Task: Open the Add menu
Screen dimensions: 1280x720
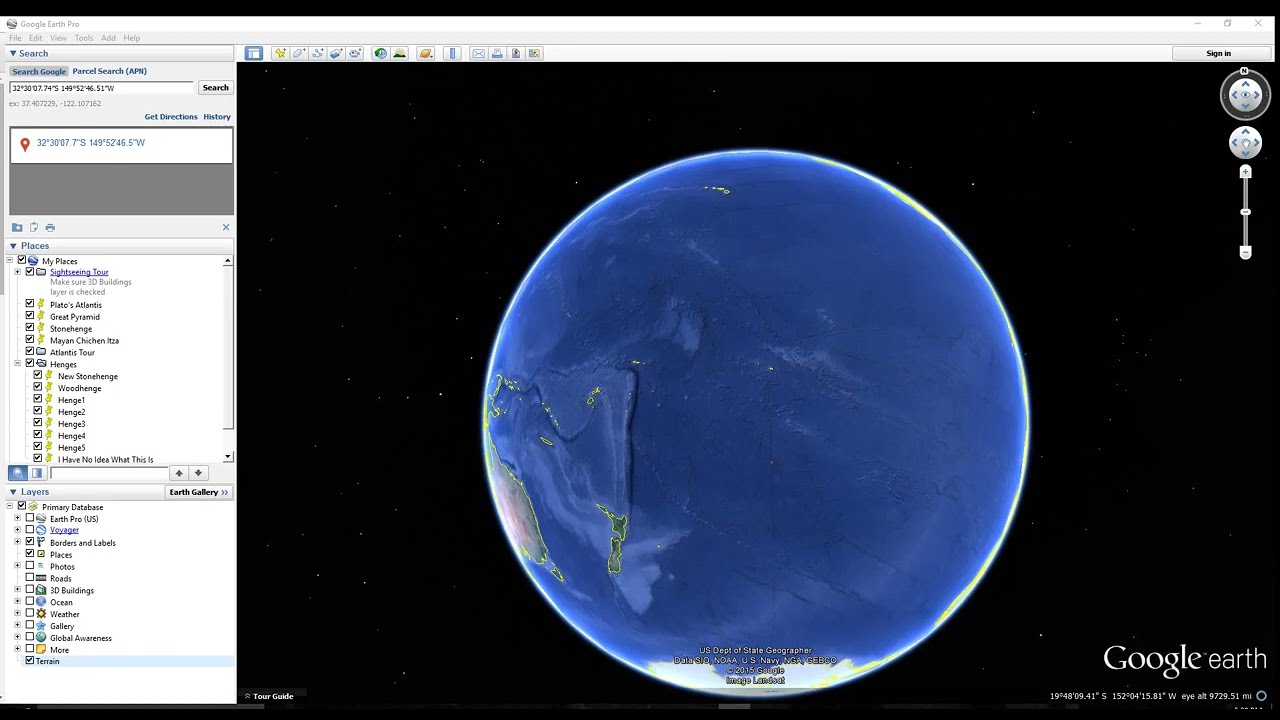Action: click(x=108, y=38)
